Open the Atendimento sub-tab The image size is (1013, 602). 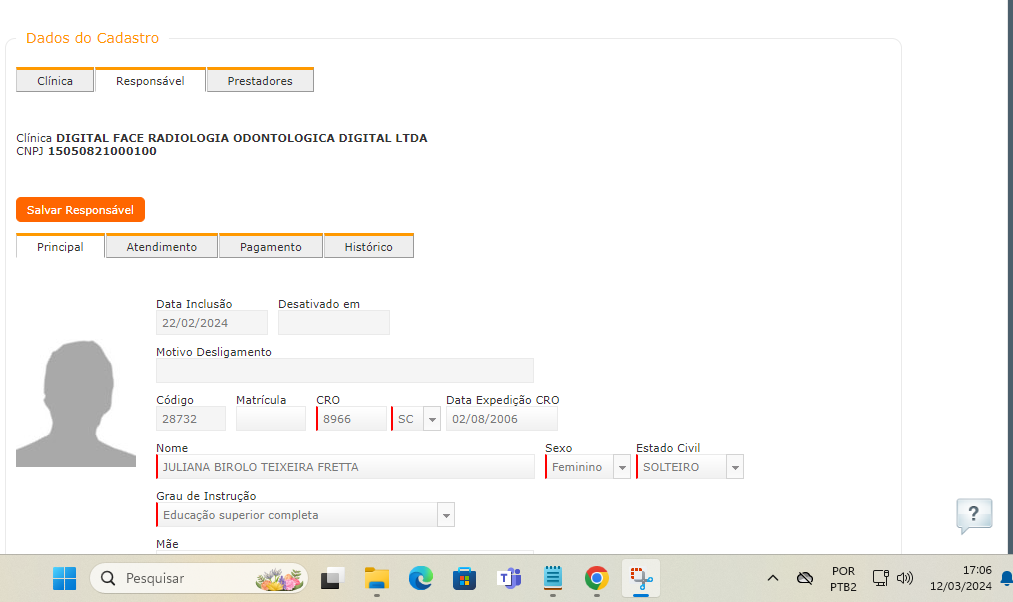pos(162,246)
